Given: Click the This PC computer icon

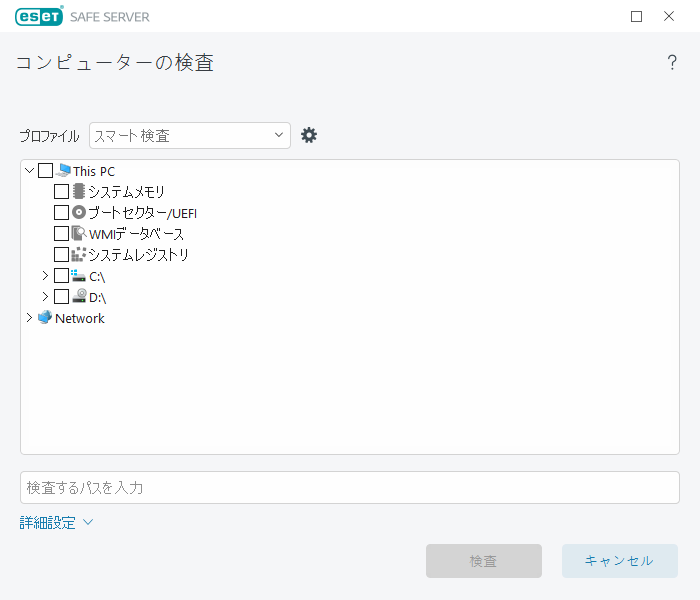Looking at the screenshot, I should click(64, 171).
